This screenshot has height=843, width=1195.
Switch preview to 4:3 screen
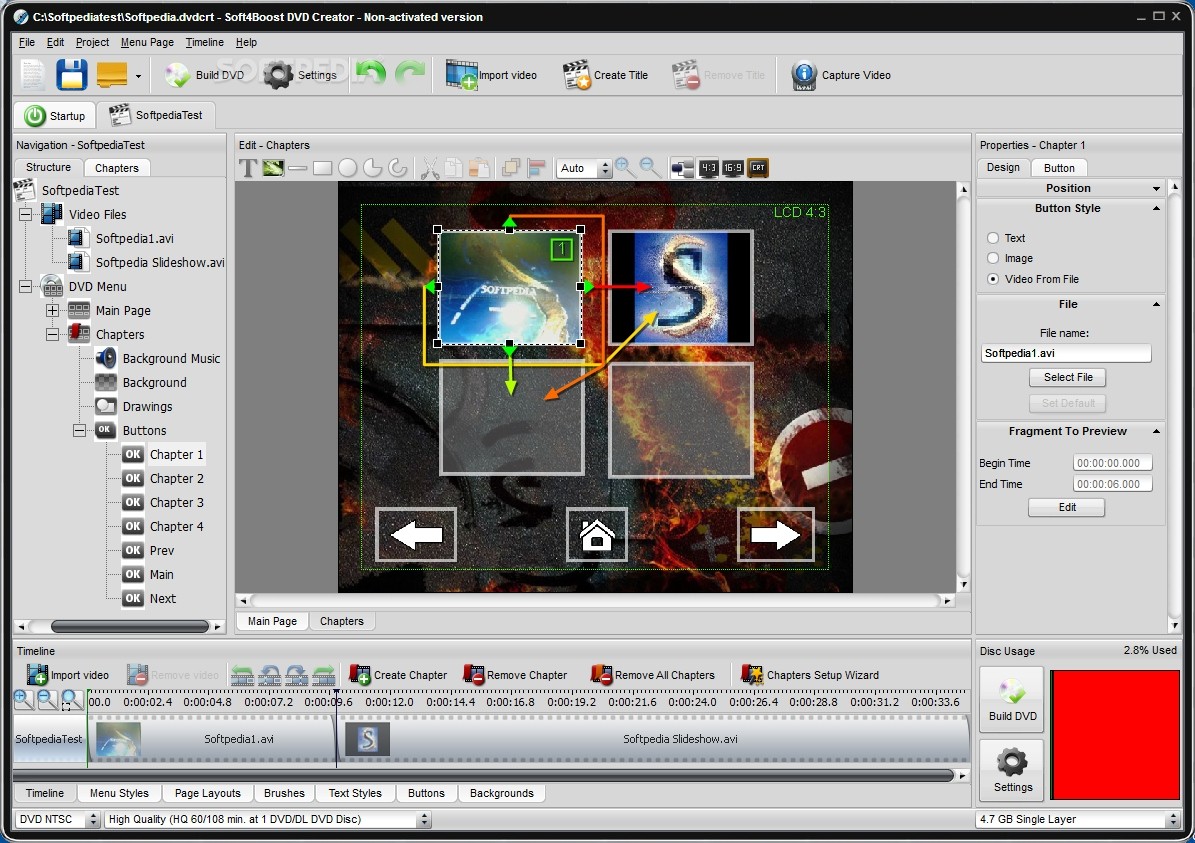(709, 168)
